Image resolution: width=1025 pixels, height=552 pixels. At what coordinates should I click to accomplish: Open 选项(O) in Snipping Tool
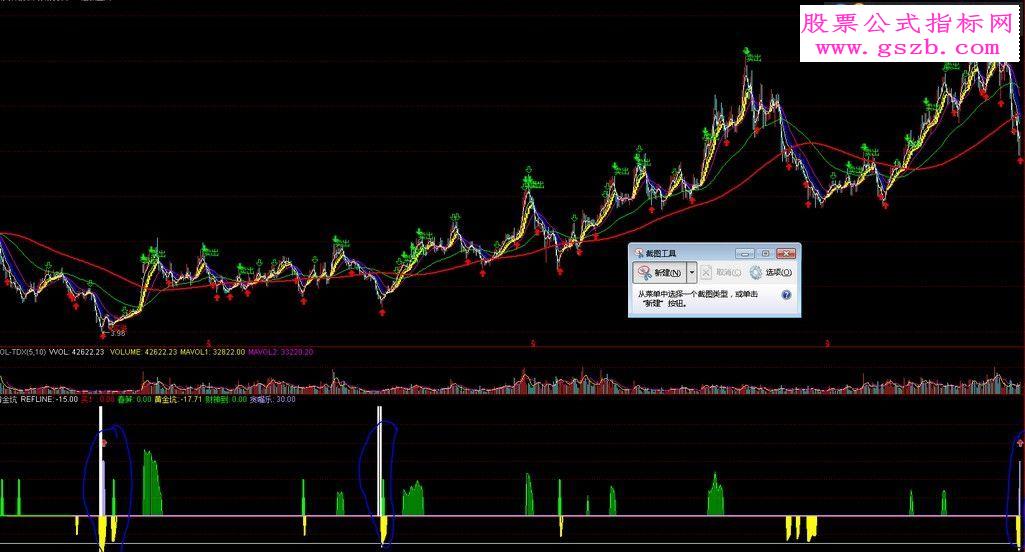(x=771, y=273)
